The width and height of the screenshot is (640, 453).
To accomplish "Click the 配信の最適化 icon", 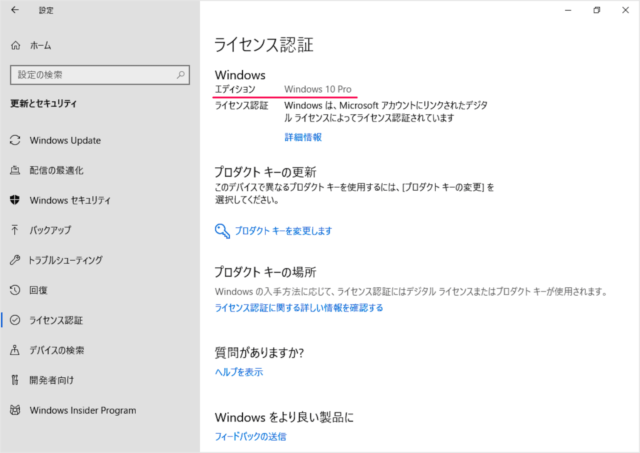I will coord(16,170).
